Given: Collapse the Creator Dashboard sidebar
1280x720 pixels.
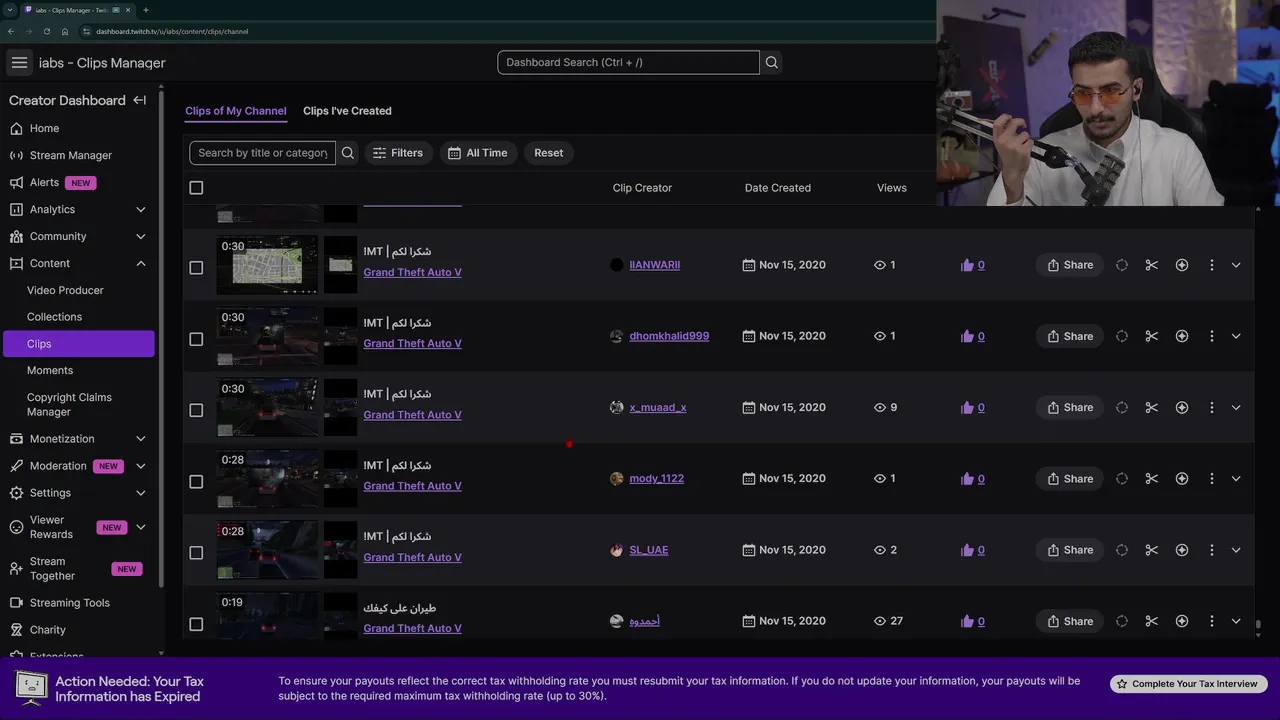Looking at the screenshot, I should (140, 100).
